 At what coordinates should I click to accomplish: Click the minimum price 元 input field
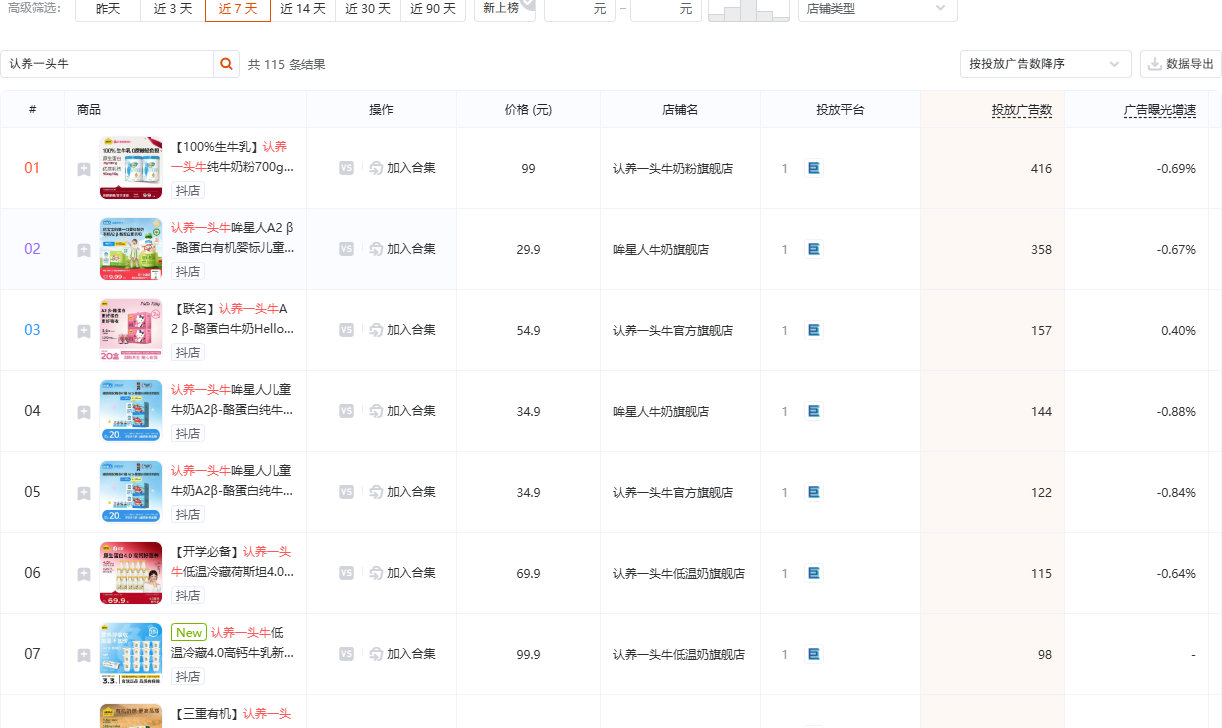click(x=580, y=8)
